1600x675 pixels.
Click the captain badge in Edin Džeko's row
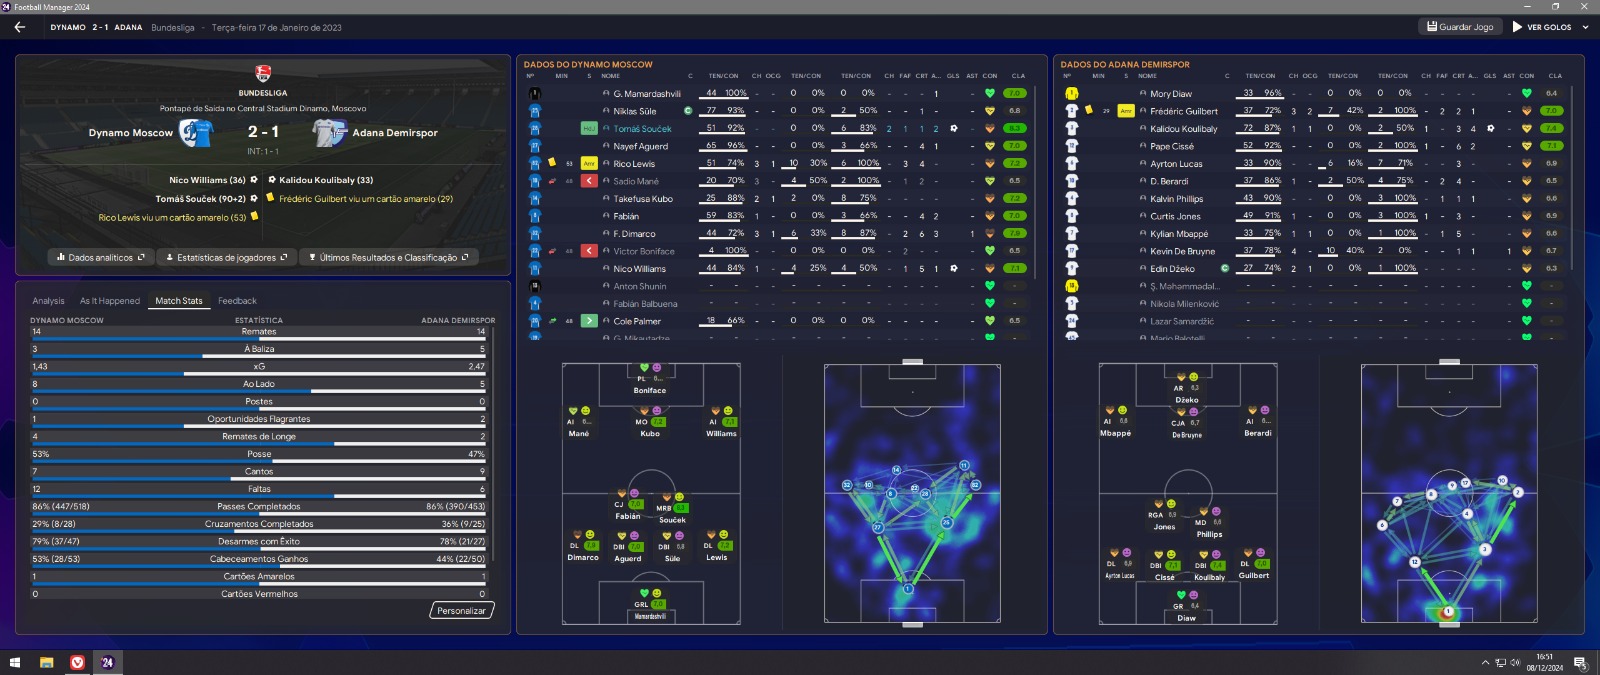(x=1225, y=268)
